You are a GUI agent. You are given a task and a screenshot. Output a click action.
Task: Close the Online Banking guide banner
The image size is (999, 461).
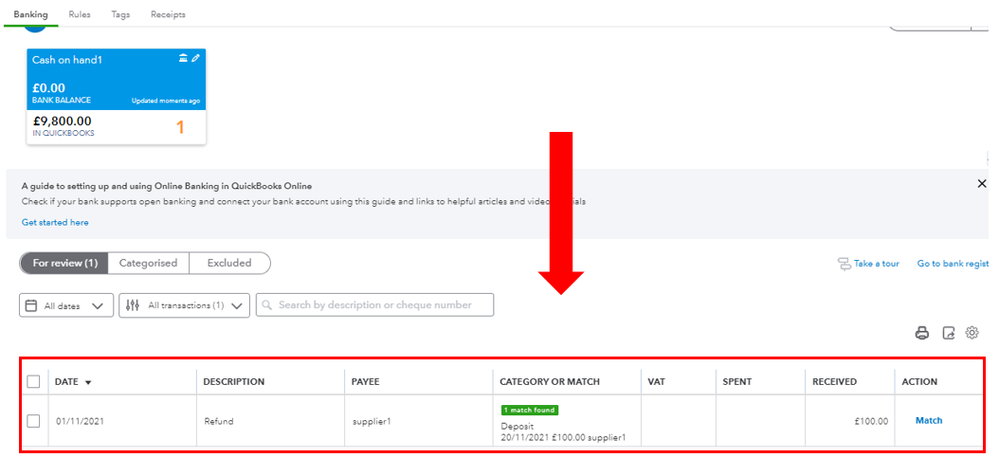point(981,184)
